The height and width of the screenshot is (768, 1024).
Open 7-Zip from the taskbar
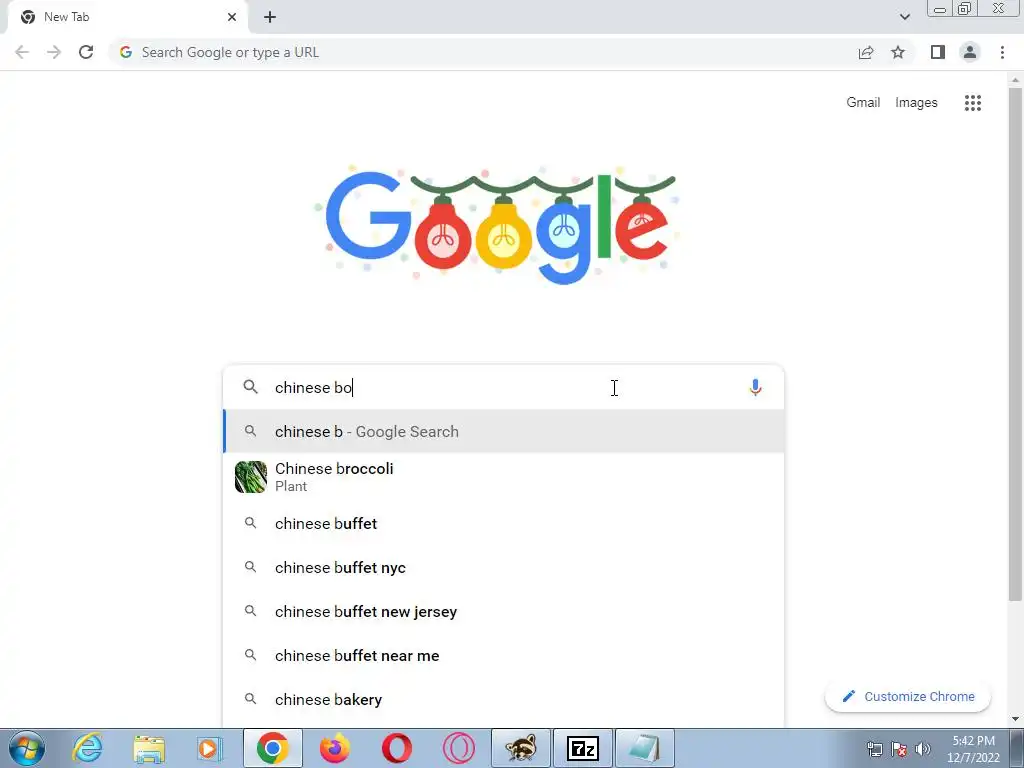click(x=583, y=748)
